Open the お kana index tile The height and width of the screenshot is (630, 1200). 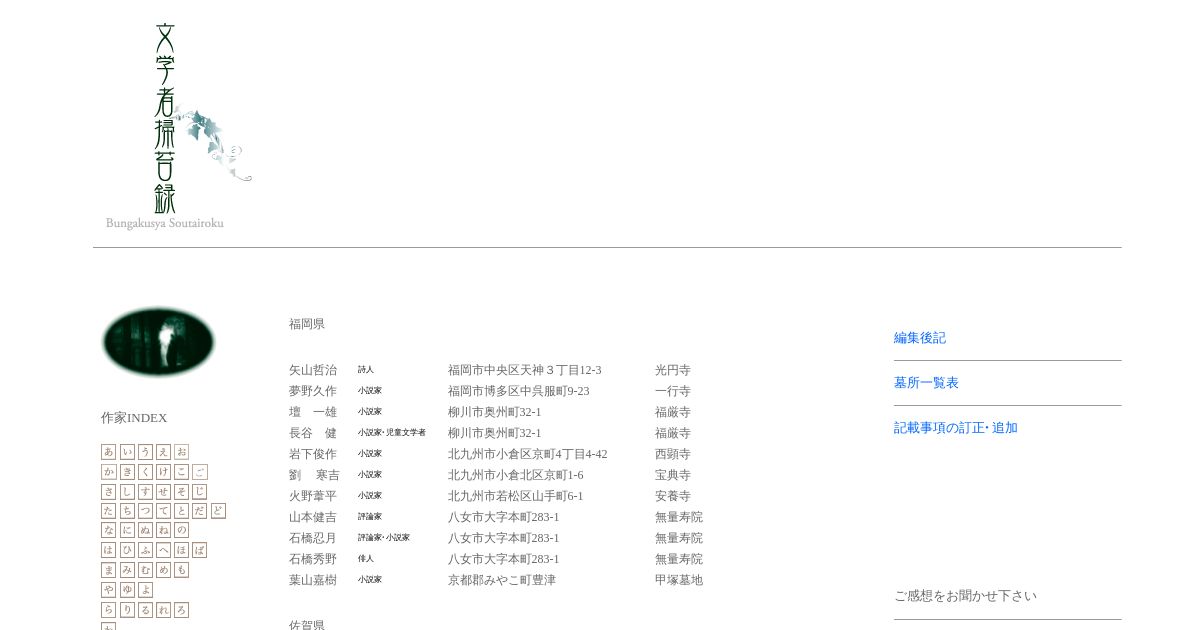pyautogui.click(x=181, y=452)
